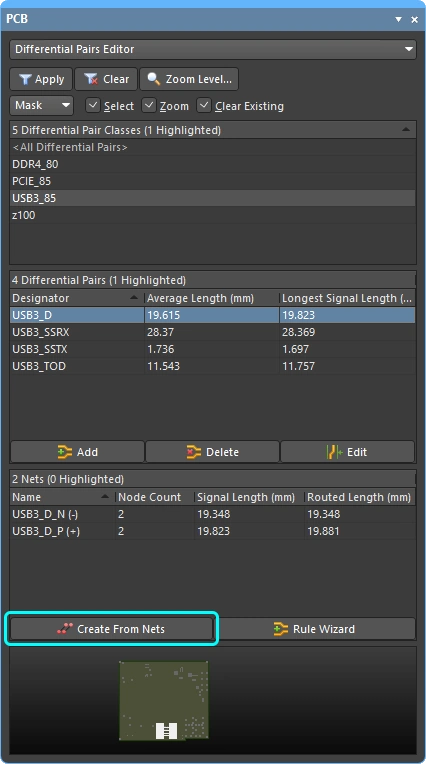The height and width of the screenshot is (764, 426).
Task: Toggle the Select checkbox
Action: coord(93,105)
